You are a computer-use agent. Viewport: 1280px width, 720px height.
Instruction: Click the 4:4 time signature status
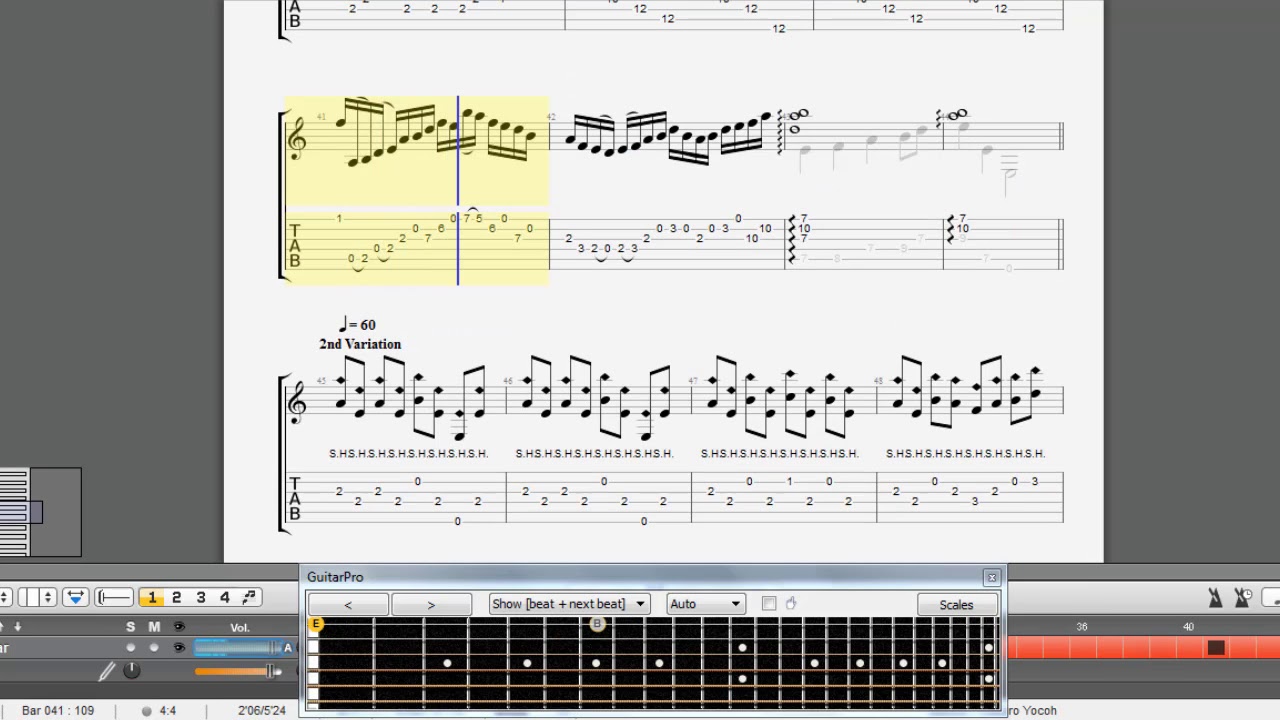167,711
